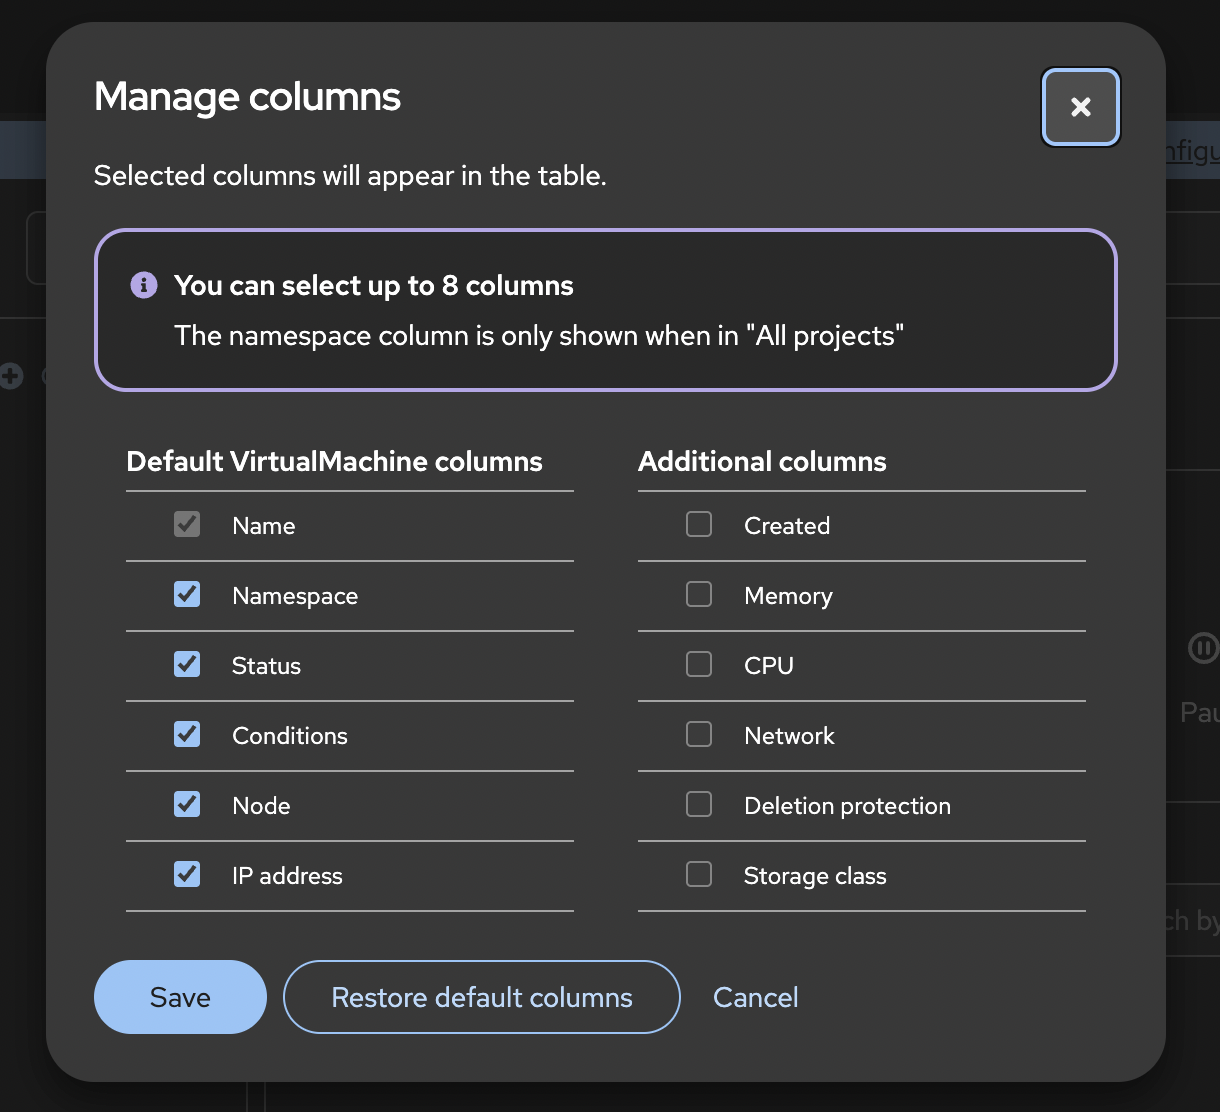Click the info icon in the alert
The width and height of the screenshot is (1220, 1112).
(144, 286)
